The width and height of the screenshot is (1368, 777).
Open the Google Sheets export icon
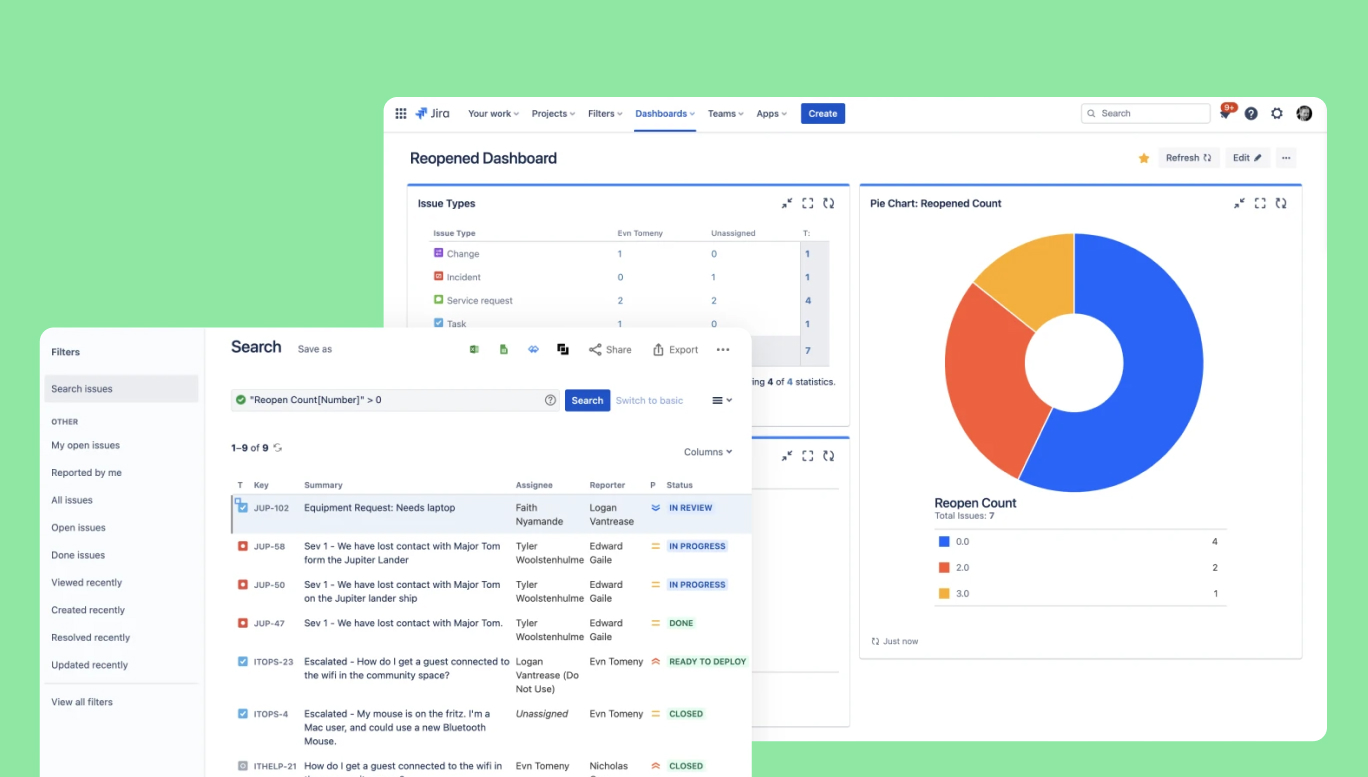click(x=504, y=349)
